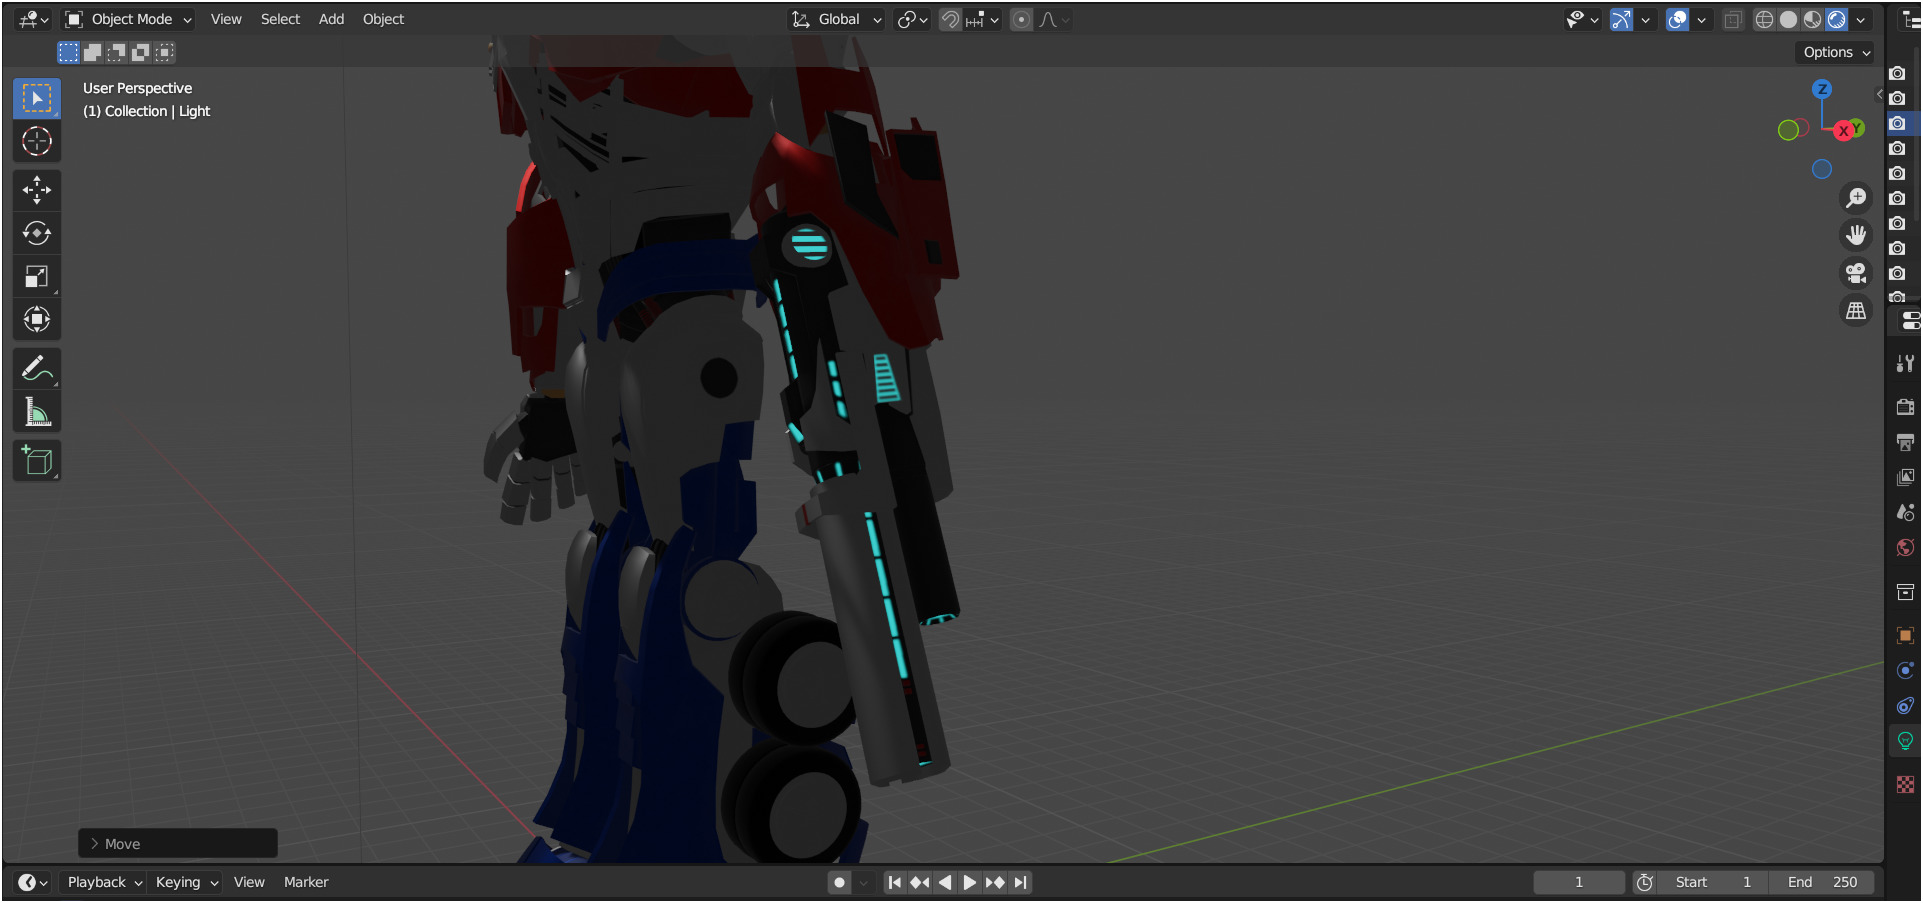Open the Texture properties checker tab

pos(1905,785)
